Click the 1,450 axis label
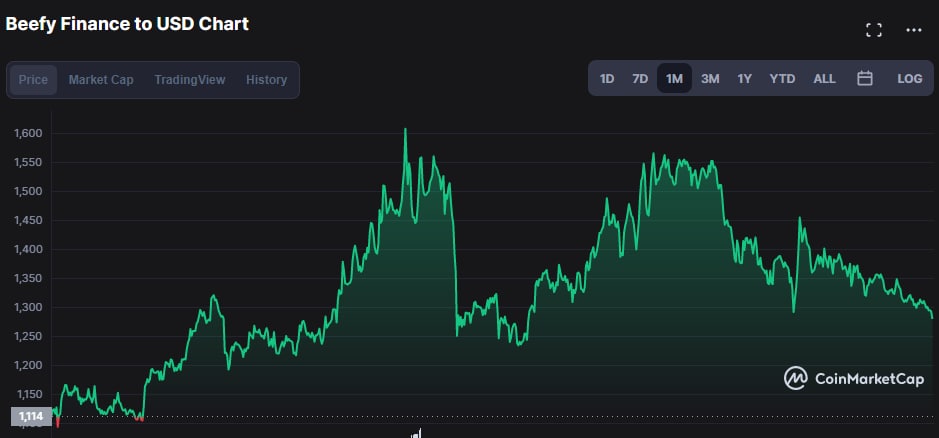The width and height of the screenshot is (939, 438). pos(28,220)
